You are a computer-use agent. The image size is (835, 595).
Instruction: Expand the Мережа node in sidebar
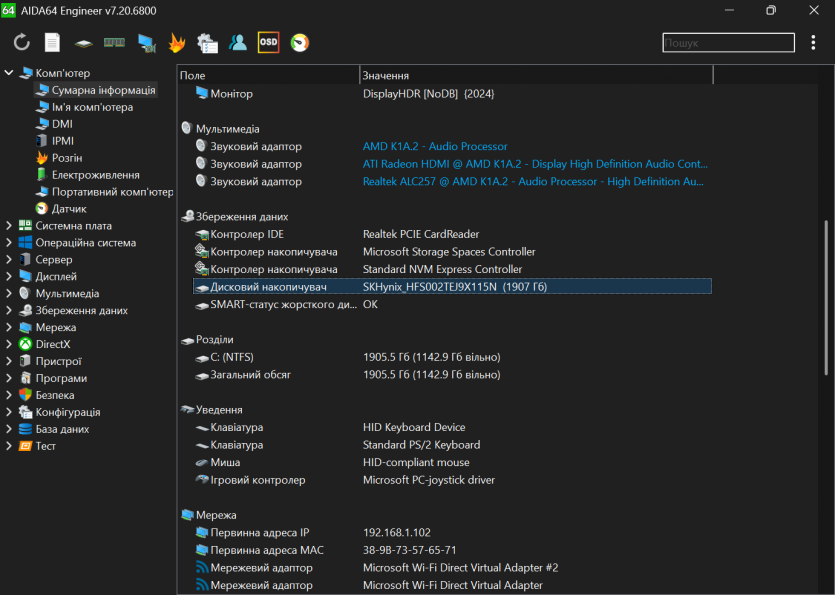point(9,328)
